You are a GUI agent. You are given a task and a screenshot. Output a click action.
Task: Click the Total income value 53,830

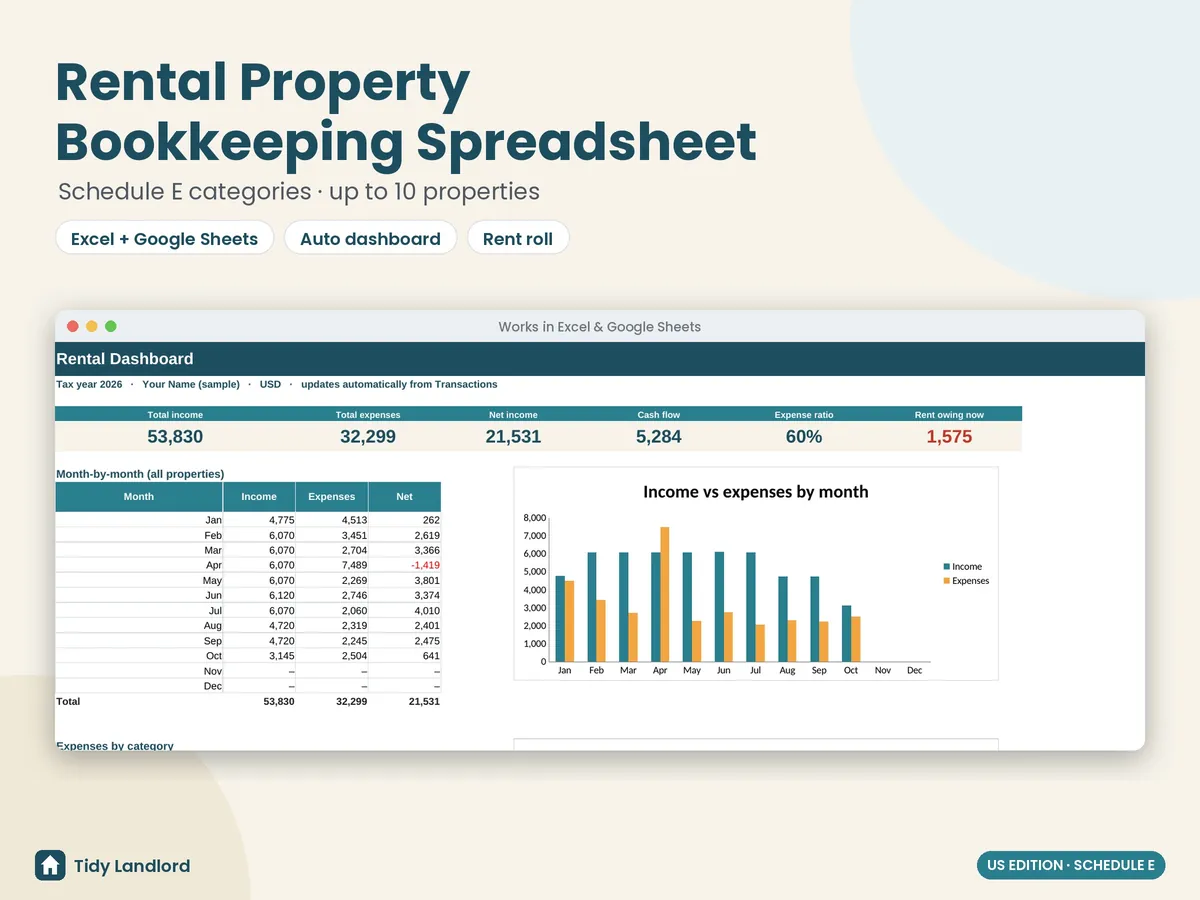point(175,437)
